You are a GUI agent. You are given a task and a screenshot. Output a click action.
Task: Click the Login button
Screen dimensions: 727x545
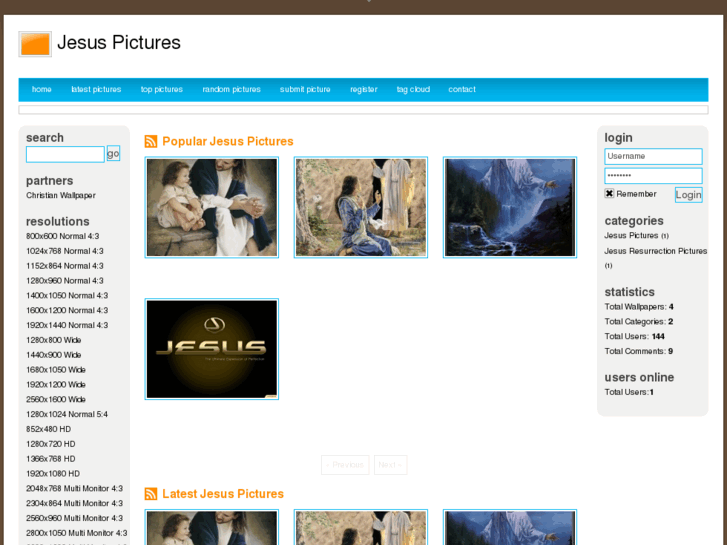tap(689, 195)
